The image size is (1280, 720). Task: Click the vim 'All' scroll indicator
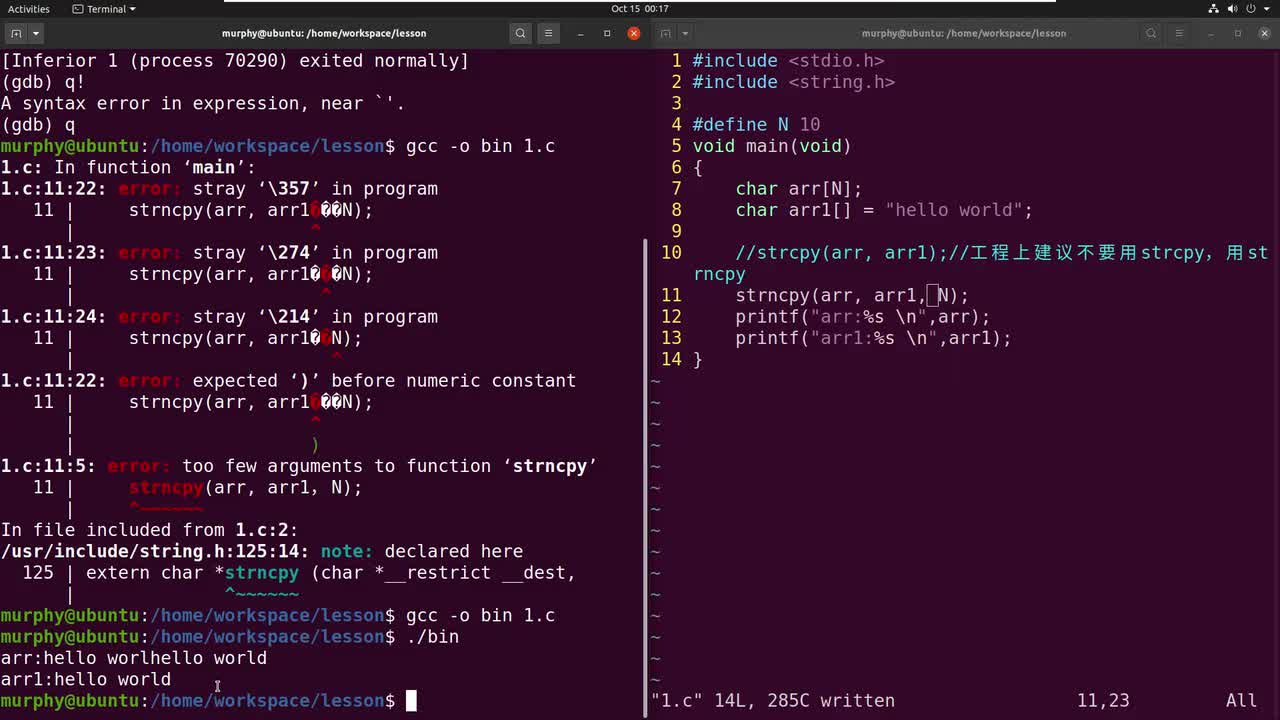(x=1242, y=701)
